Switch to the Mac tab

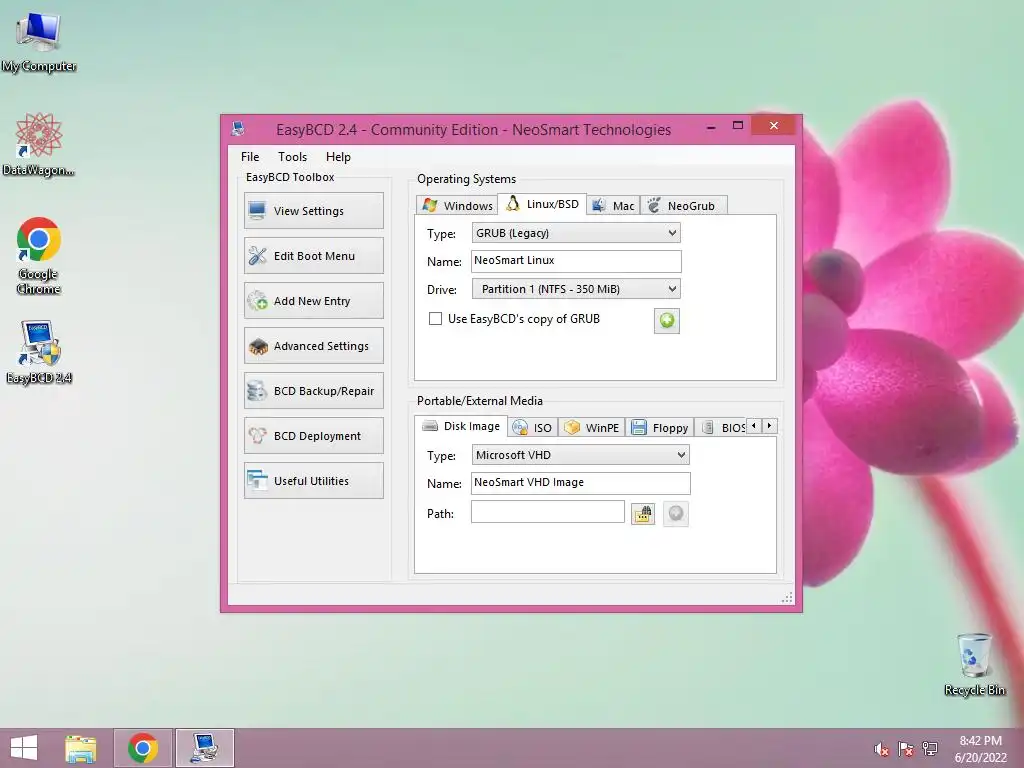point(613,205)
